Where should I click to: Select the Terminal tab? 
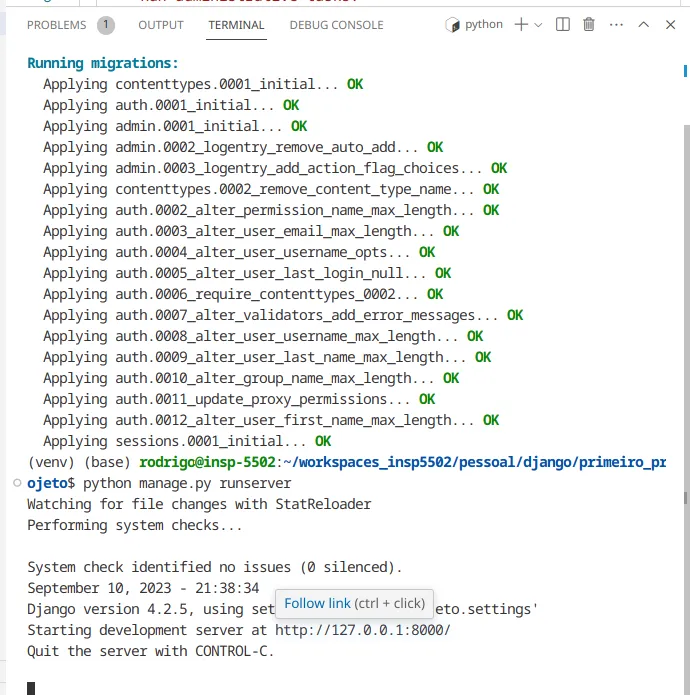pos(236,25)
